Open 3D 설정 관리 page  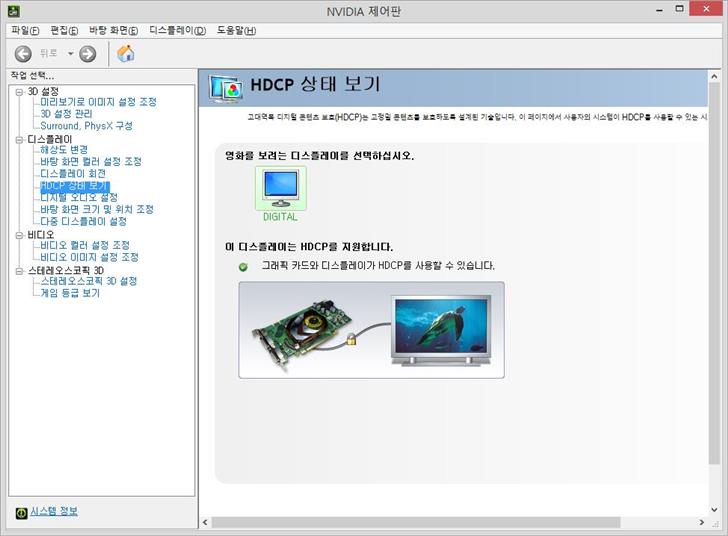point(66,114)
